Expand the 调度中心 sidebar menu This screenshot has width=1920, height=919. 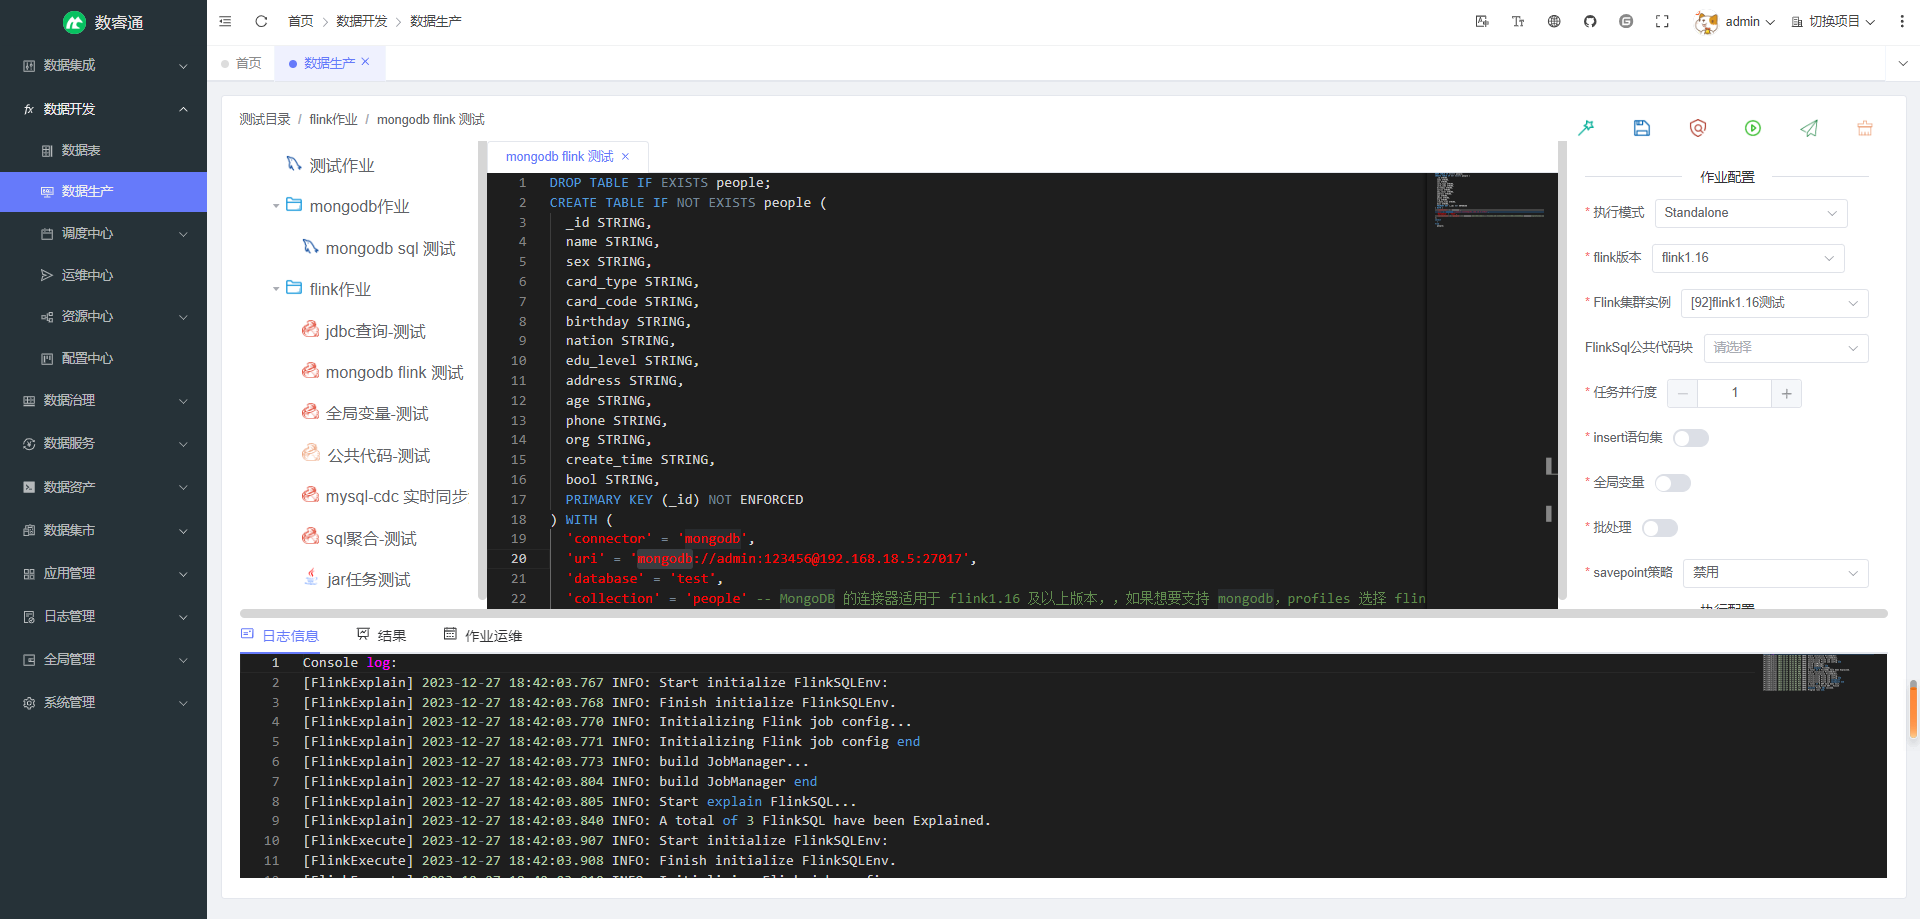103,233
